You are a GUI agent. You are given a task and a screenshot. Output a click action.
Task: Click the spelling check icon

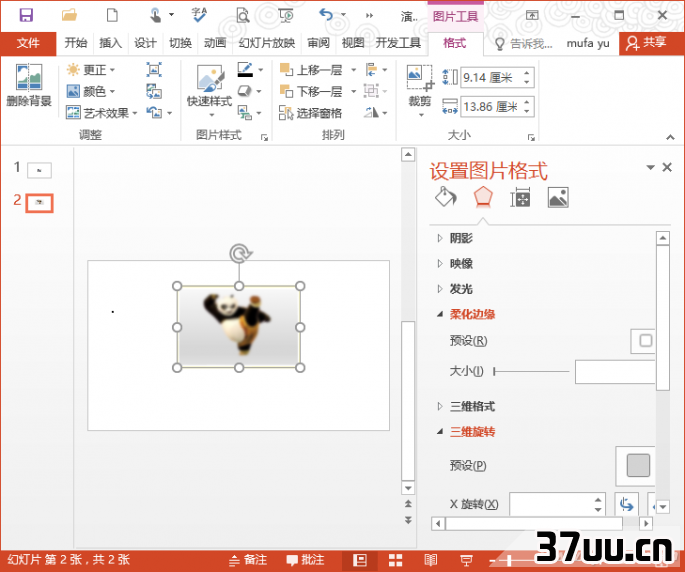(199, 15)
